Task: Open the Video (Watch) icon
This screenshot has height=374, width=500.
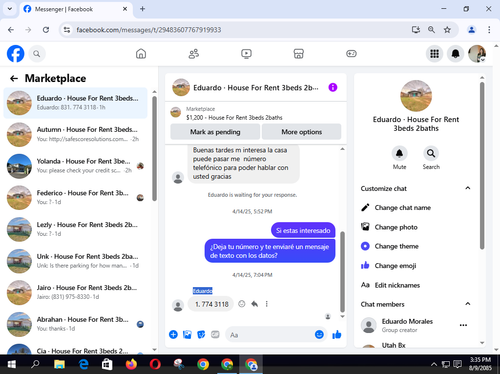Action: [x=246, y=54]
